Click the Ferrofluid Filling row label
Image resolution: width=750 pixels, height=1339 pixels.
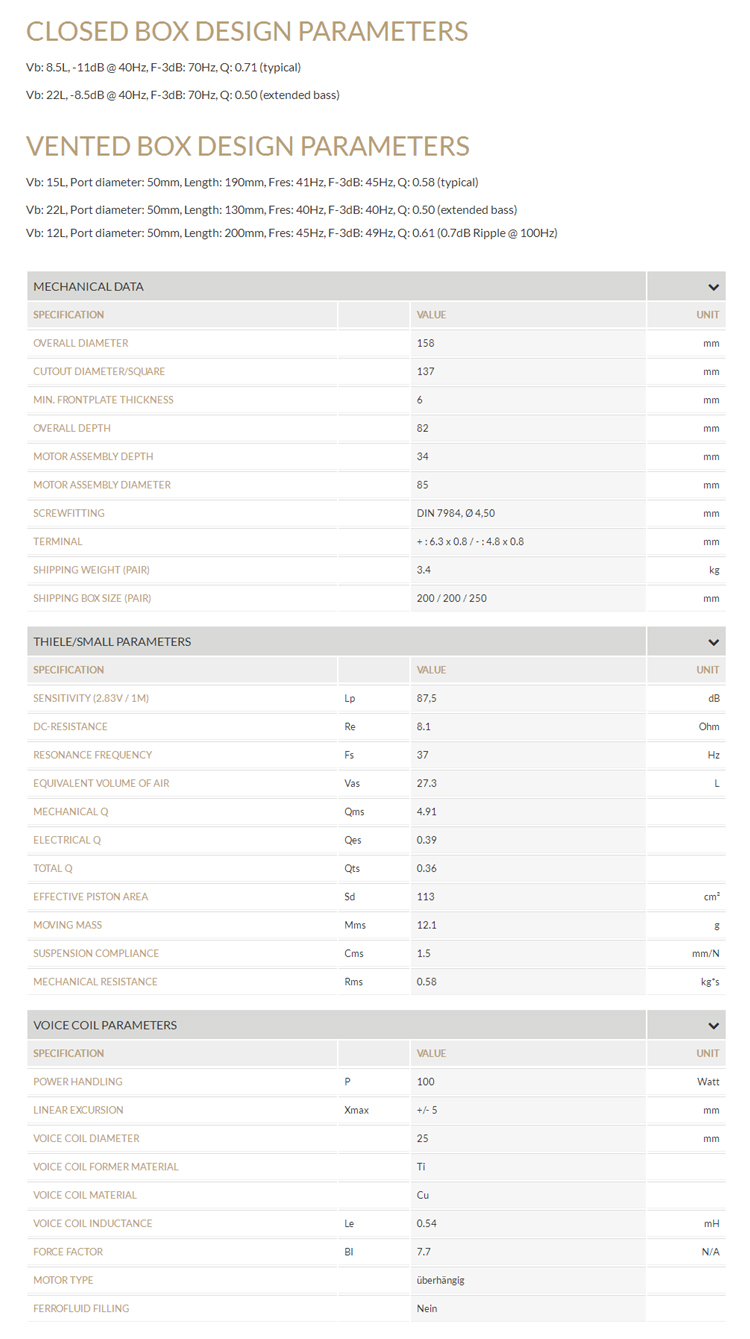pos(81,1309)
